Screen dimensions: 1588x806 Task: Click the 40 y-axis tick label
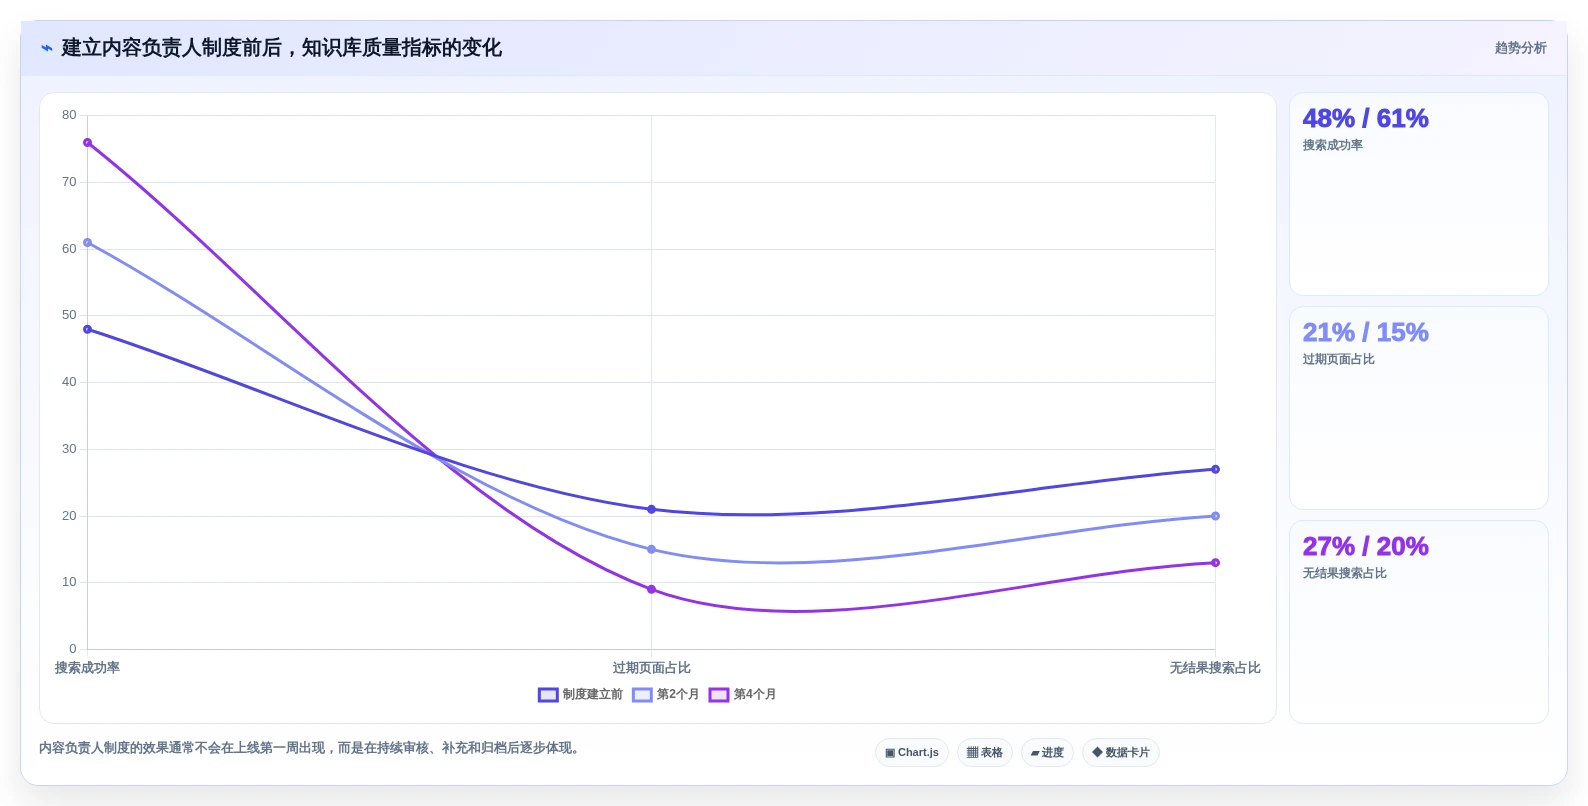pos(69,382)
